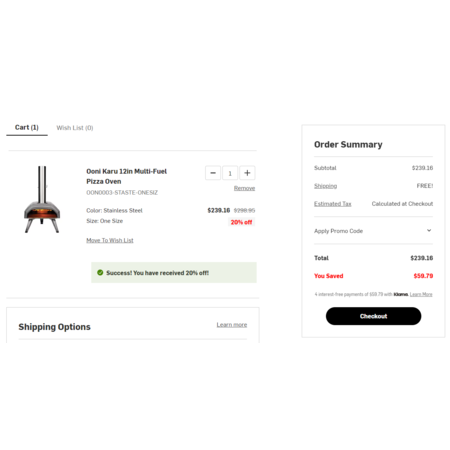Open the Wish List (0) tab

tap(75, 128)
